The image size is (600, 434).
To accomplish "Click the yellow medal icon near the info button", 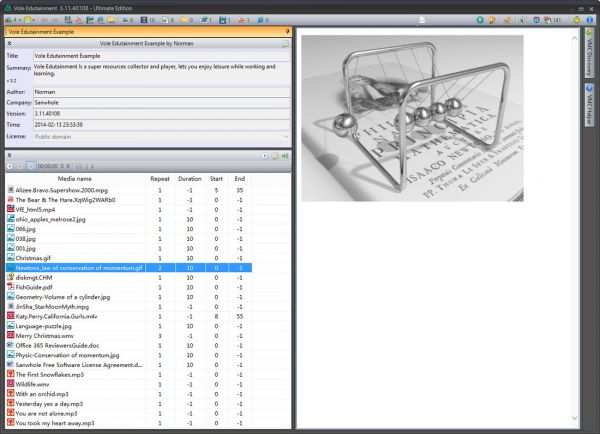I will pyautogui.click(x=576, y=20).
